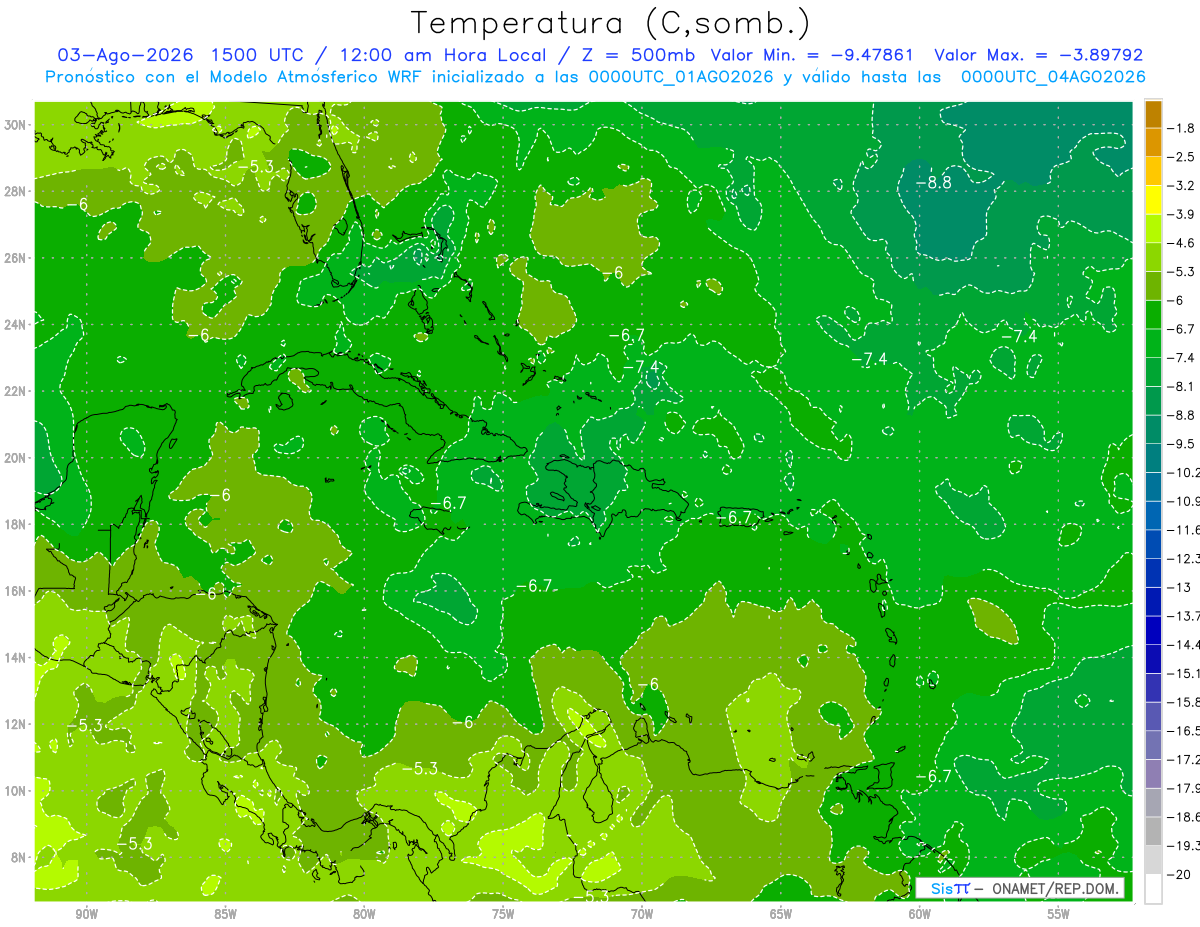
Task: Select the dark blue swatch between -13.7 and -14.4
Action: [x=1153, y=630]
